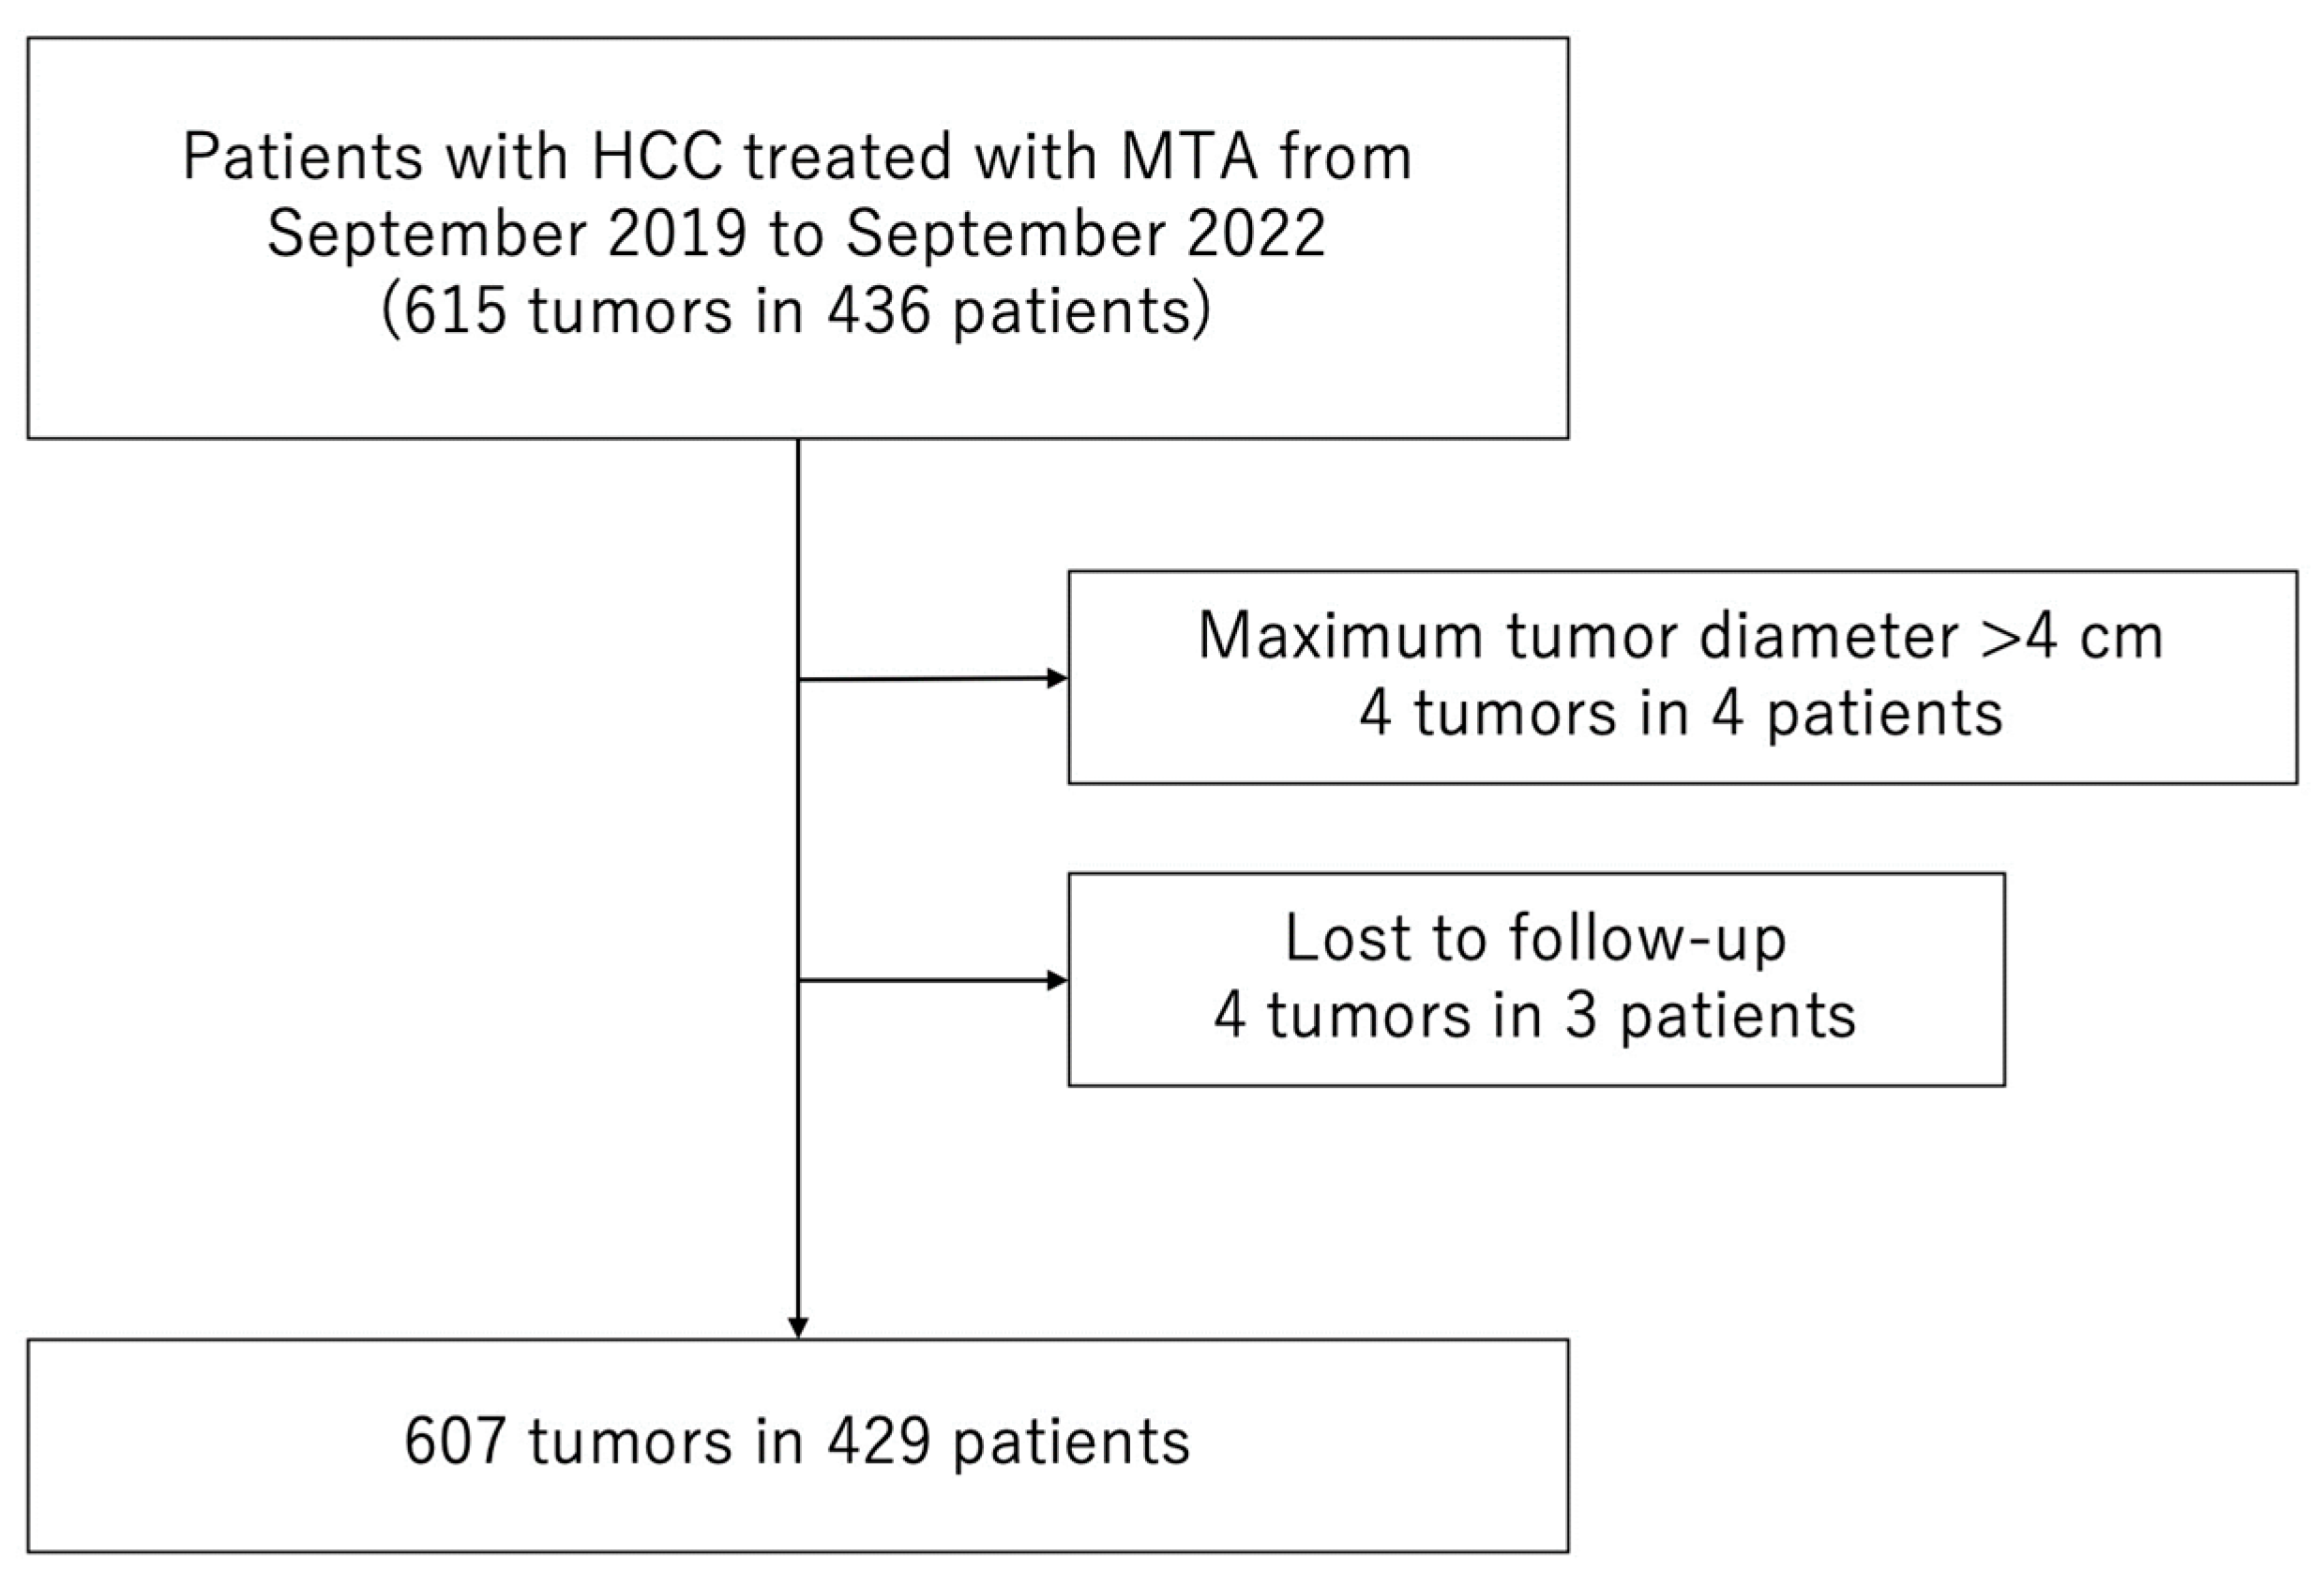
Task: Select the 'Maximum tumor diameter >4 cm' text
Action: 1680,636
